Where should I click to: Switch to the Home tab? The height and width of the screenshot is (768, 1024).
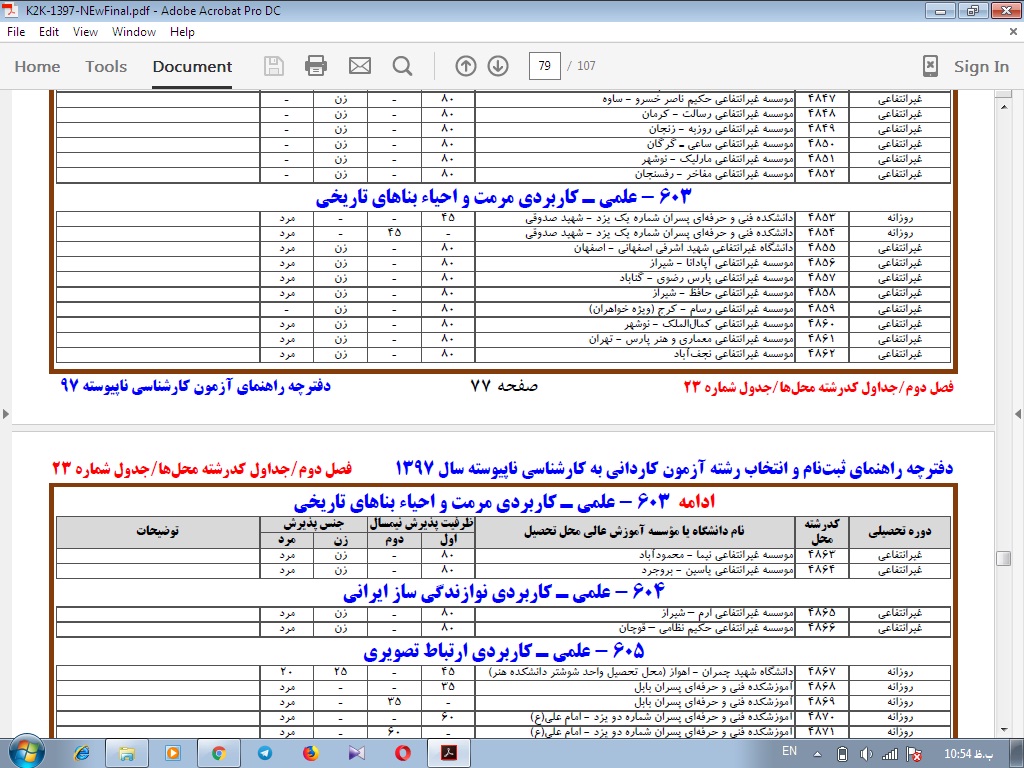click(x=37, y=67)
